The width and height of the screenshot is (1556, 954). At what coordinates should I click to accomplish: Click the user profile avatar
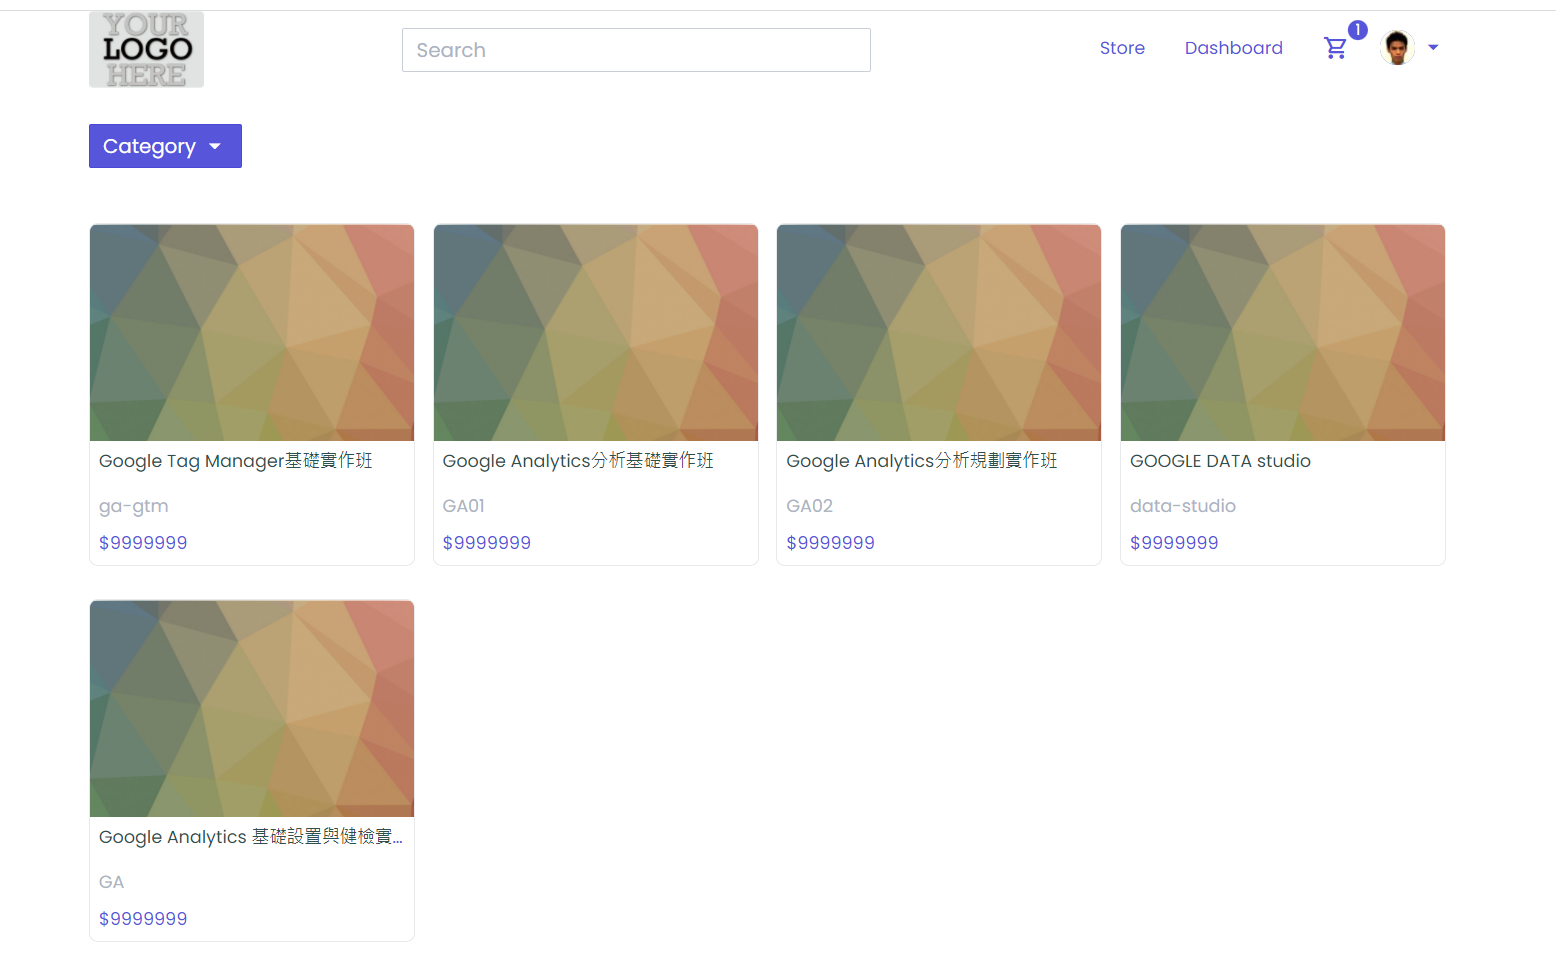click(x=1397, y=48)
